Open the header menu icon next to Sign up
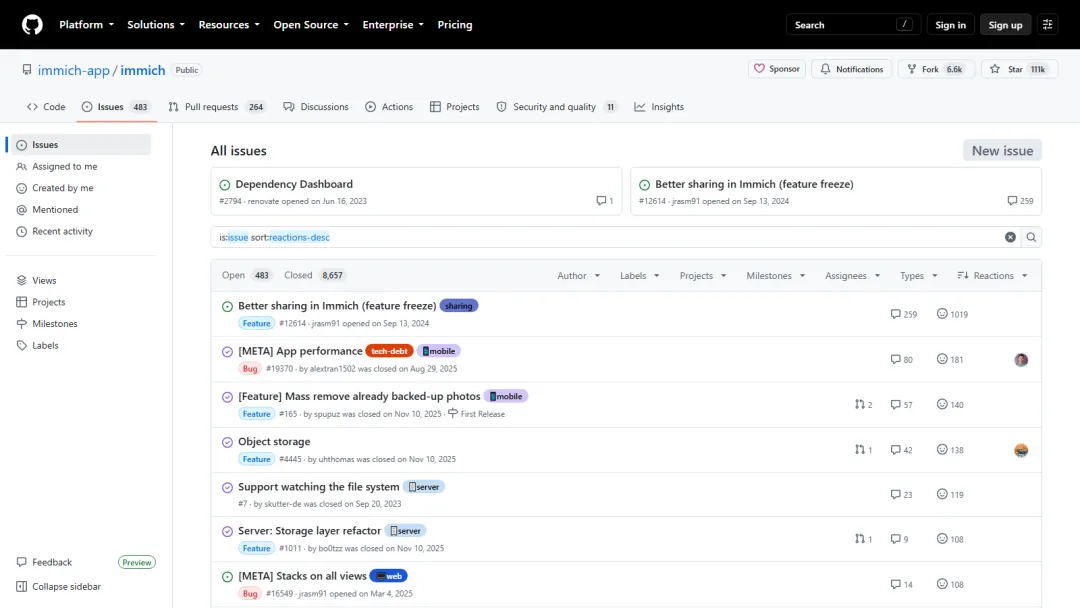Image resolution: width=1080 pixels, height=608 pixels. tap(1048, 25)
